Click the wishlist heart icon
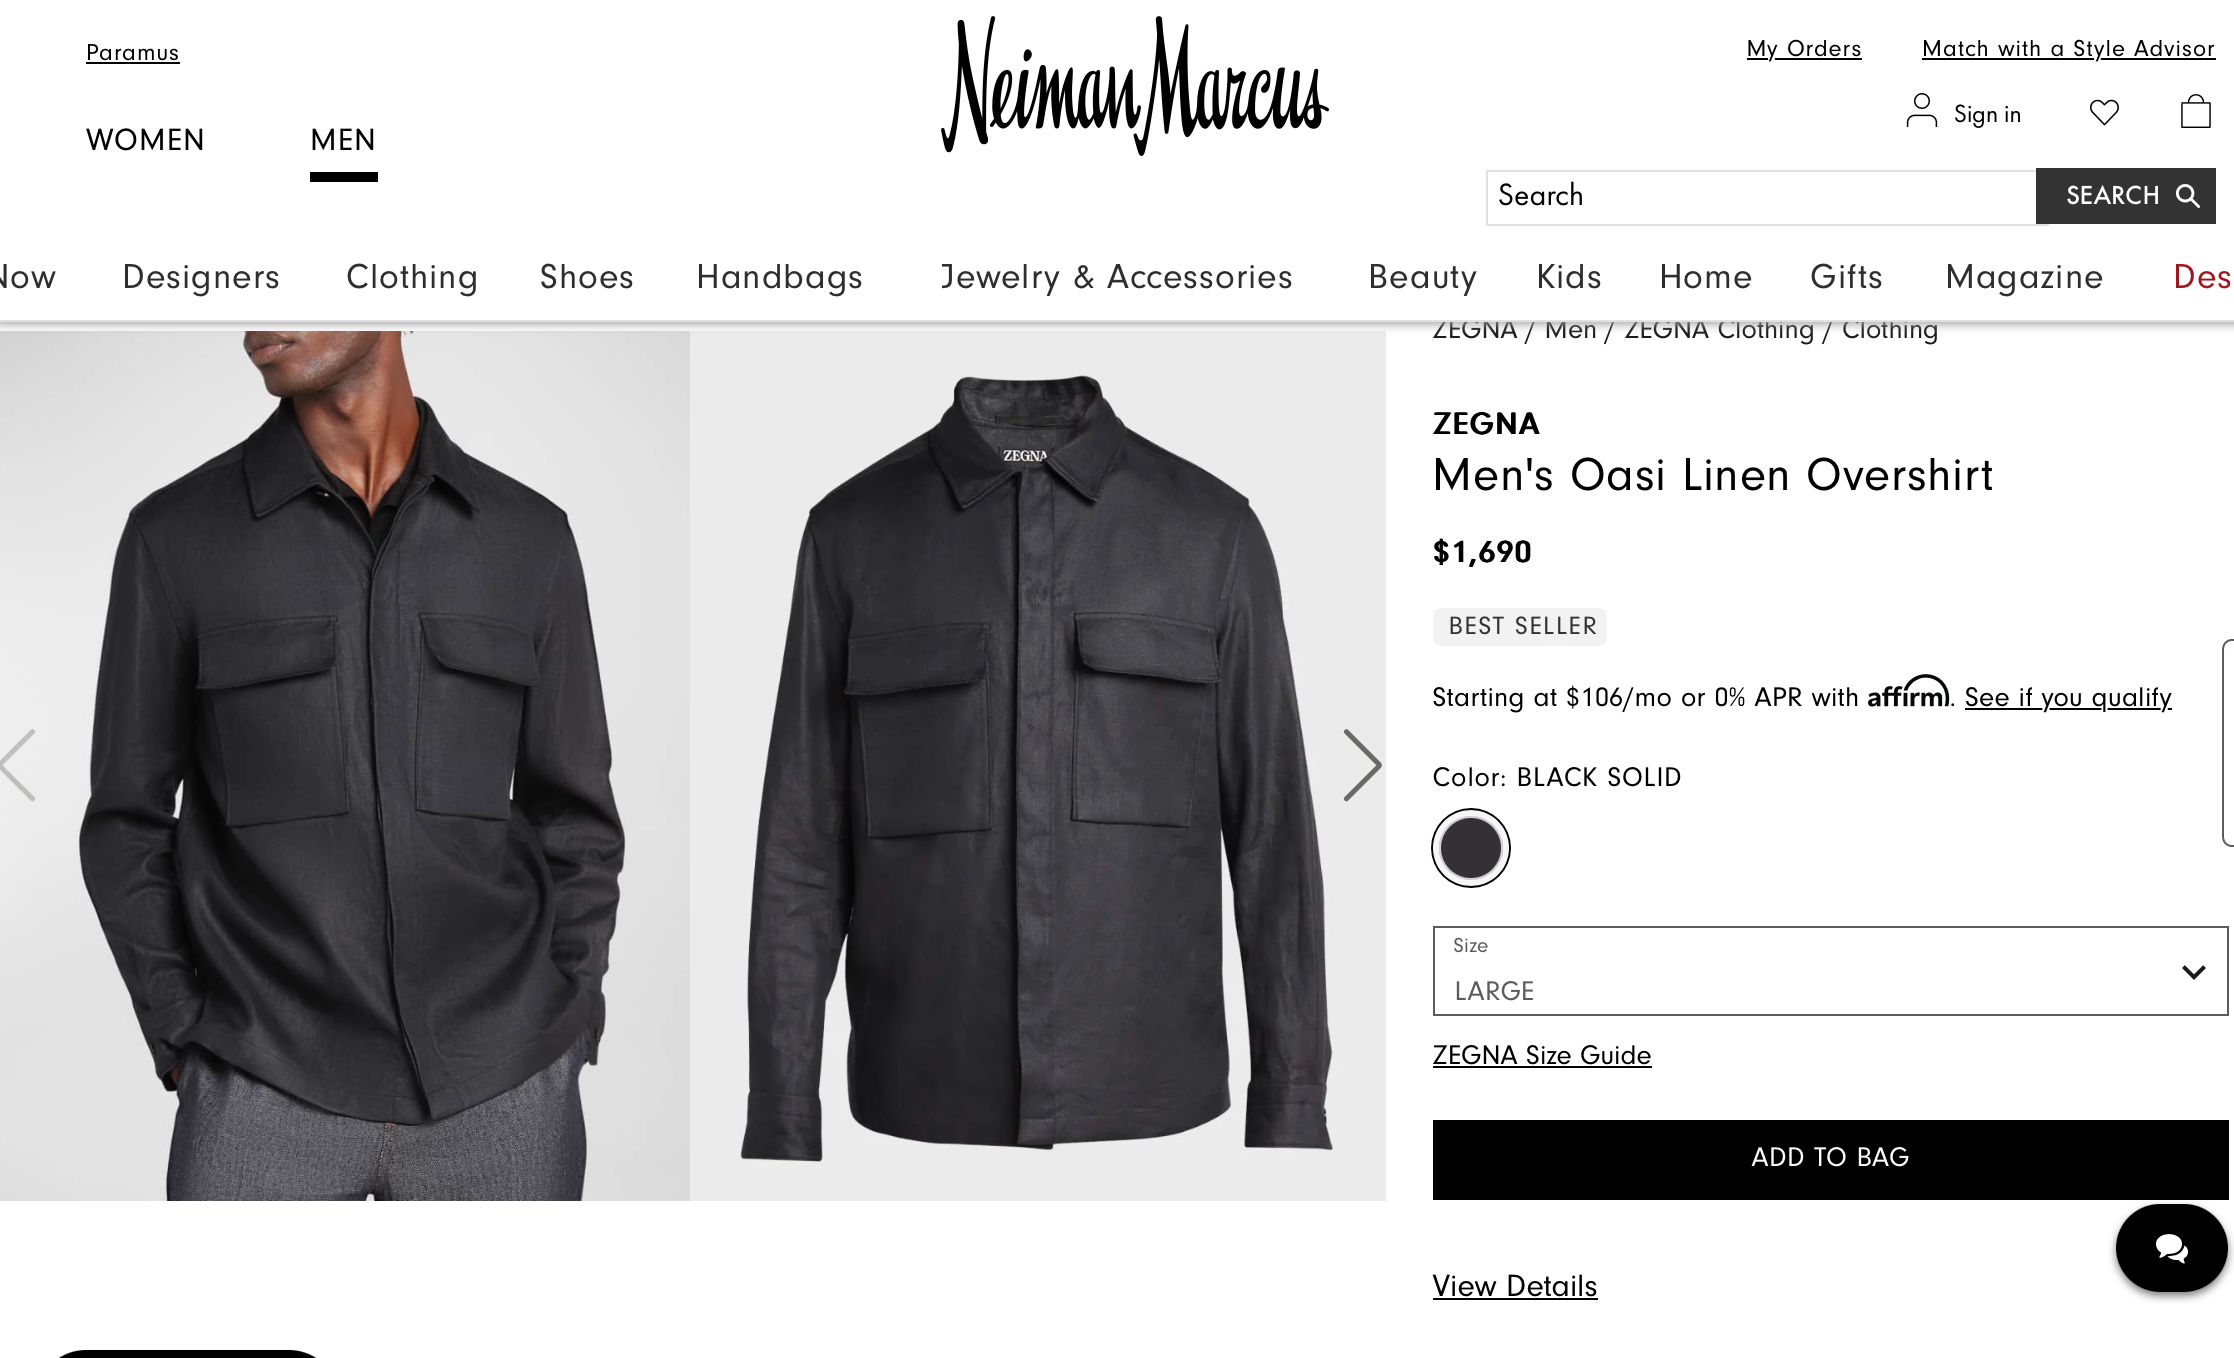Image resolution: width=2234 pixels, height=1358 pixels. tap(2104, 113)
